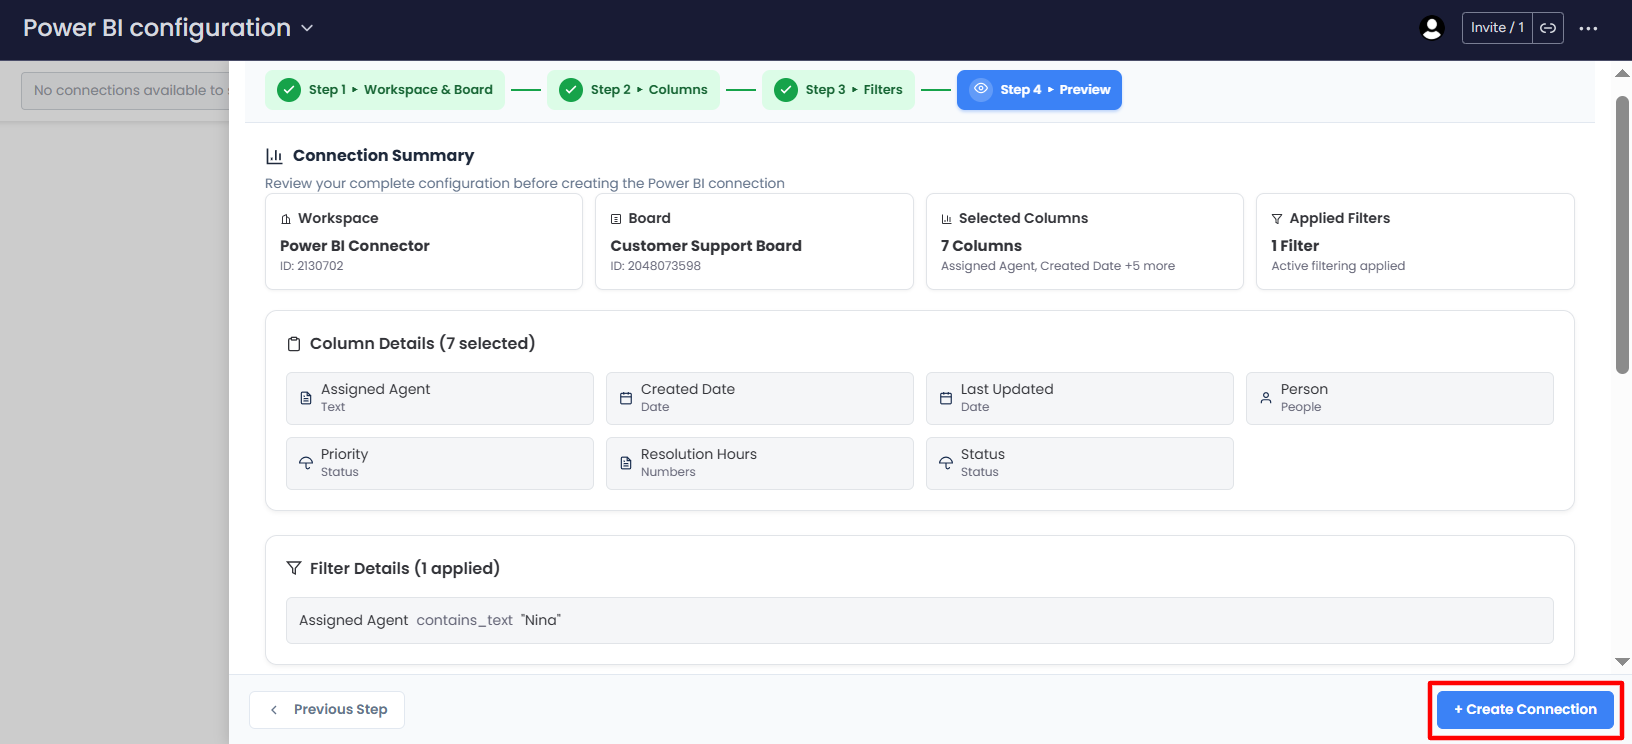The height and width of the screenshot is (744, 1632).
Task: Click the 'Filter Details (1 applied)' heading
Action: tap(405, 569)
